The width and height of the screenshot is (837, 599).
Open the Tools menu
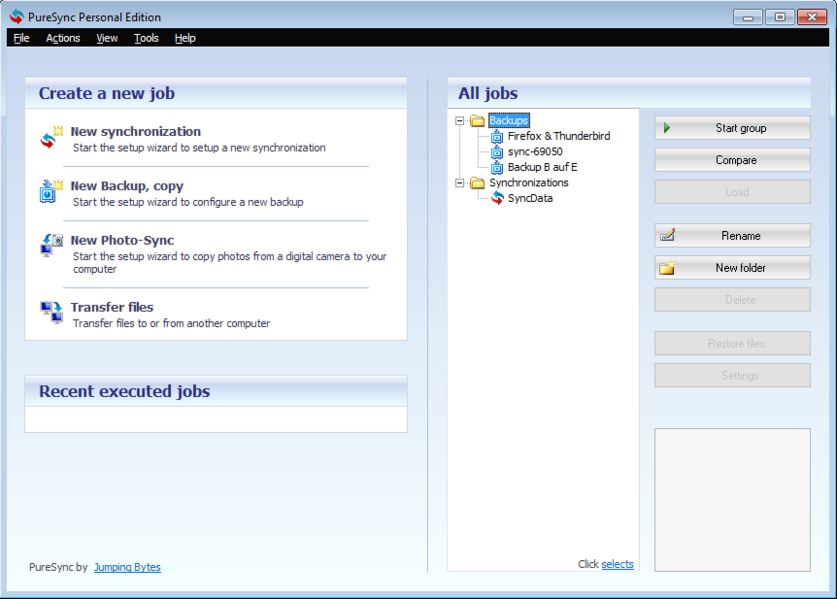[x=146, y=38]
